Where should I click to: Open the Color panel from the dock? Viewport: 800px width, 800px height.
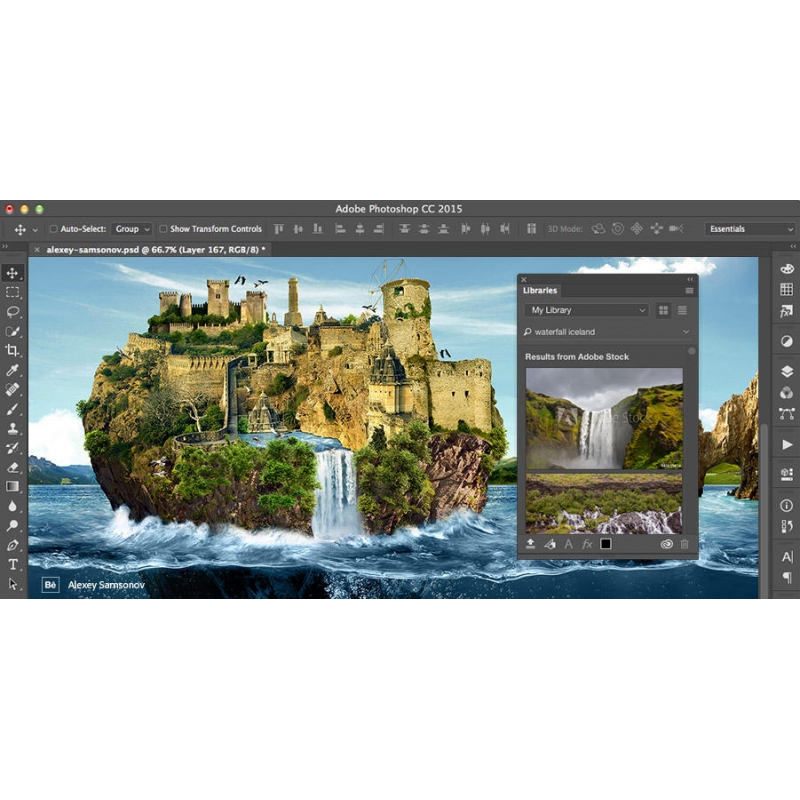(787, 269)
